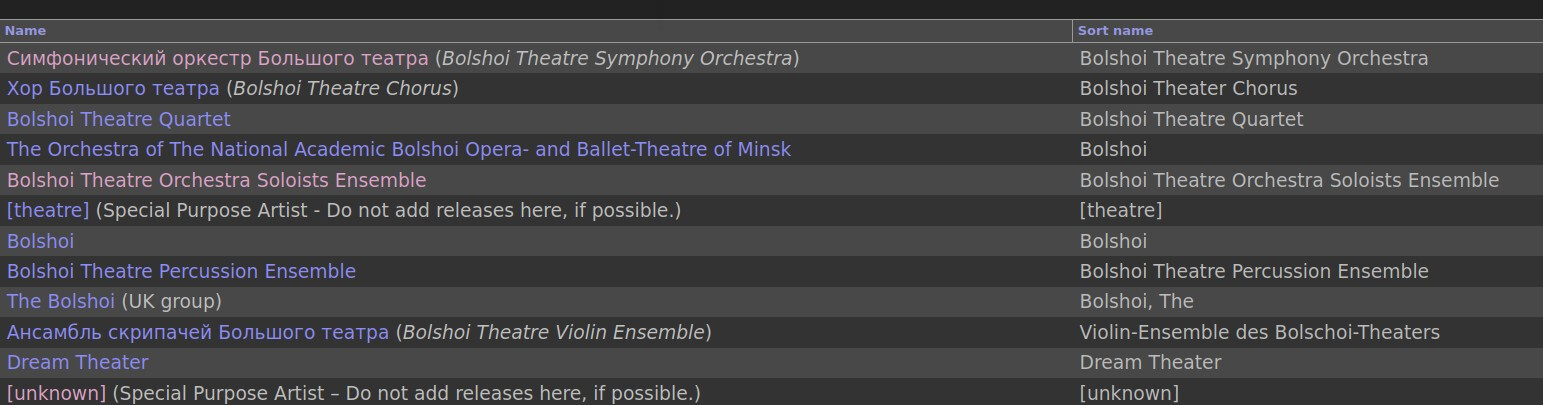The image size is (1543, 405).
Task: Open The Bolshoi UK group link
Action: click(61, 301)
